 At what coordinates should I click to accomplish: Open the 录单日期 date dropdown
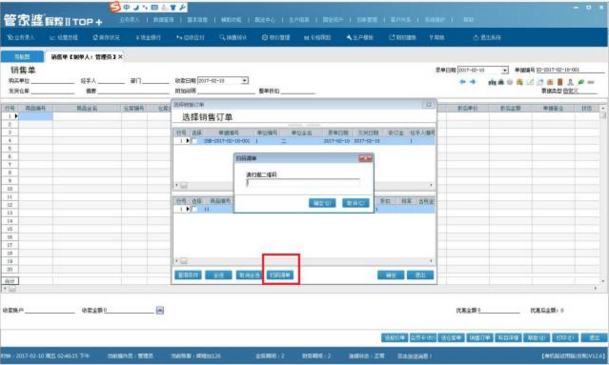coord(505,70)
